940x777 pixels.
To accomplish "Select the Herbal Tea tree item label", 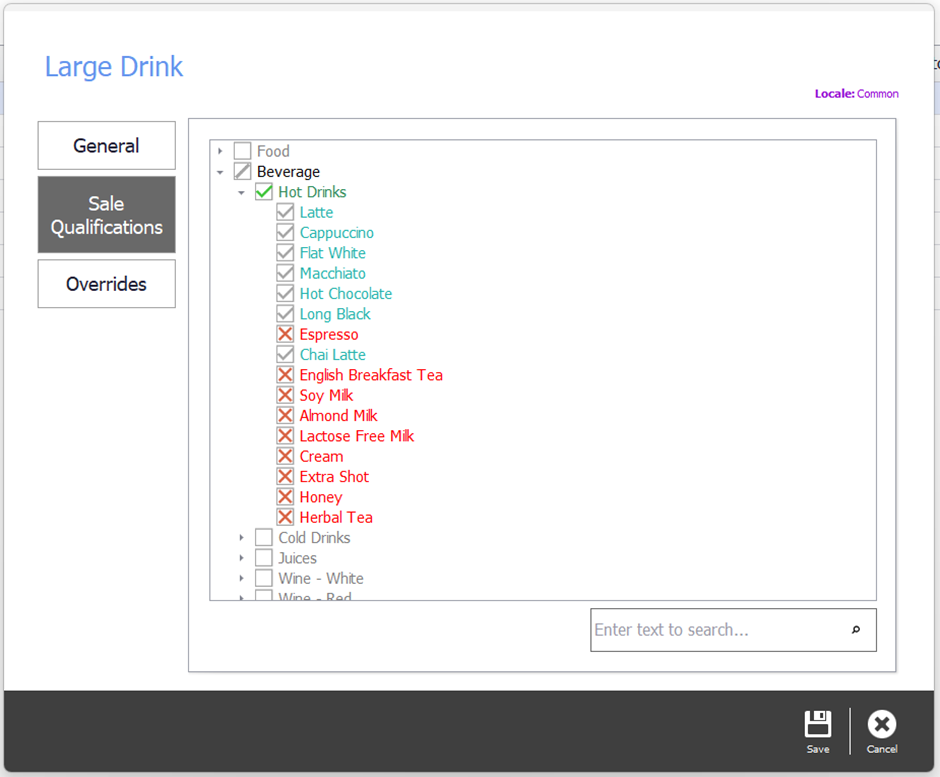I will (336, 518).
